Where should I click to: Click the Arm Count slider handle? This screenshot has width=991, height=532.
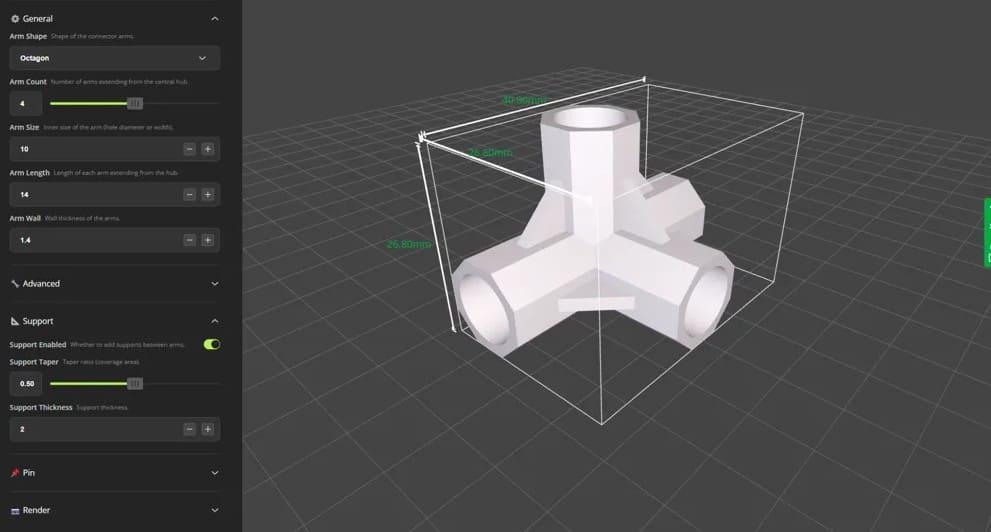pyautogui.click(x=135, y=103)
